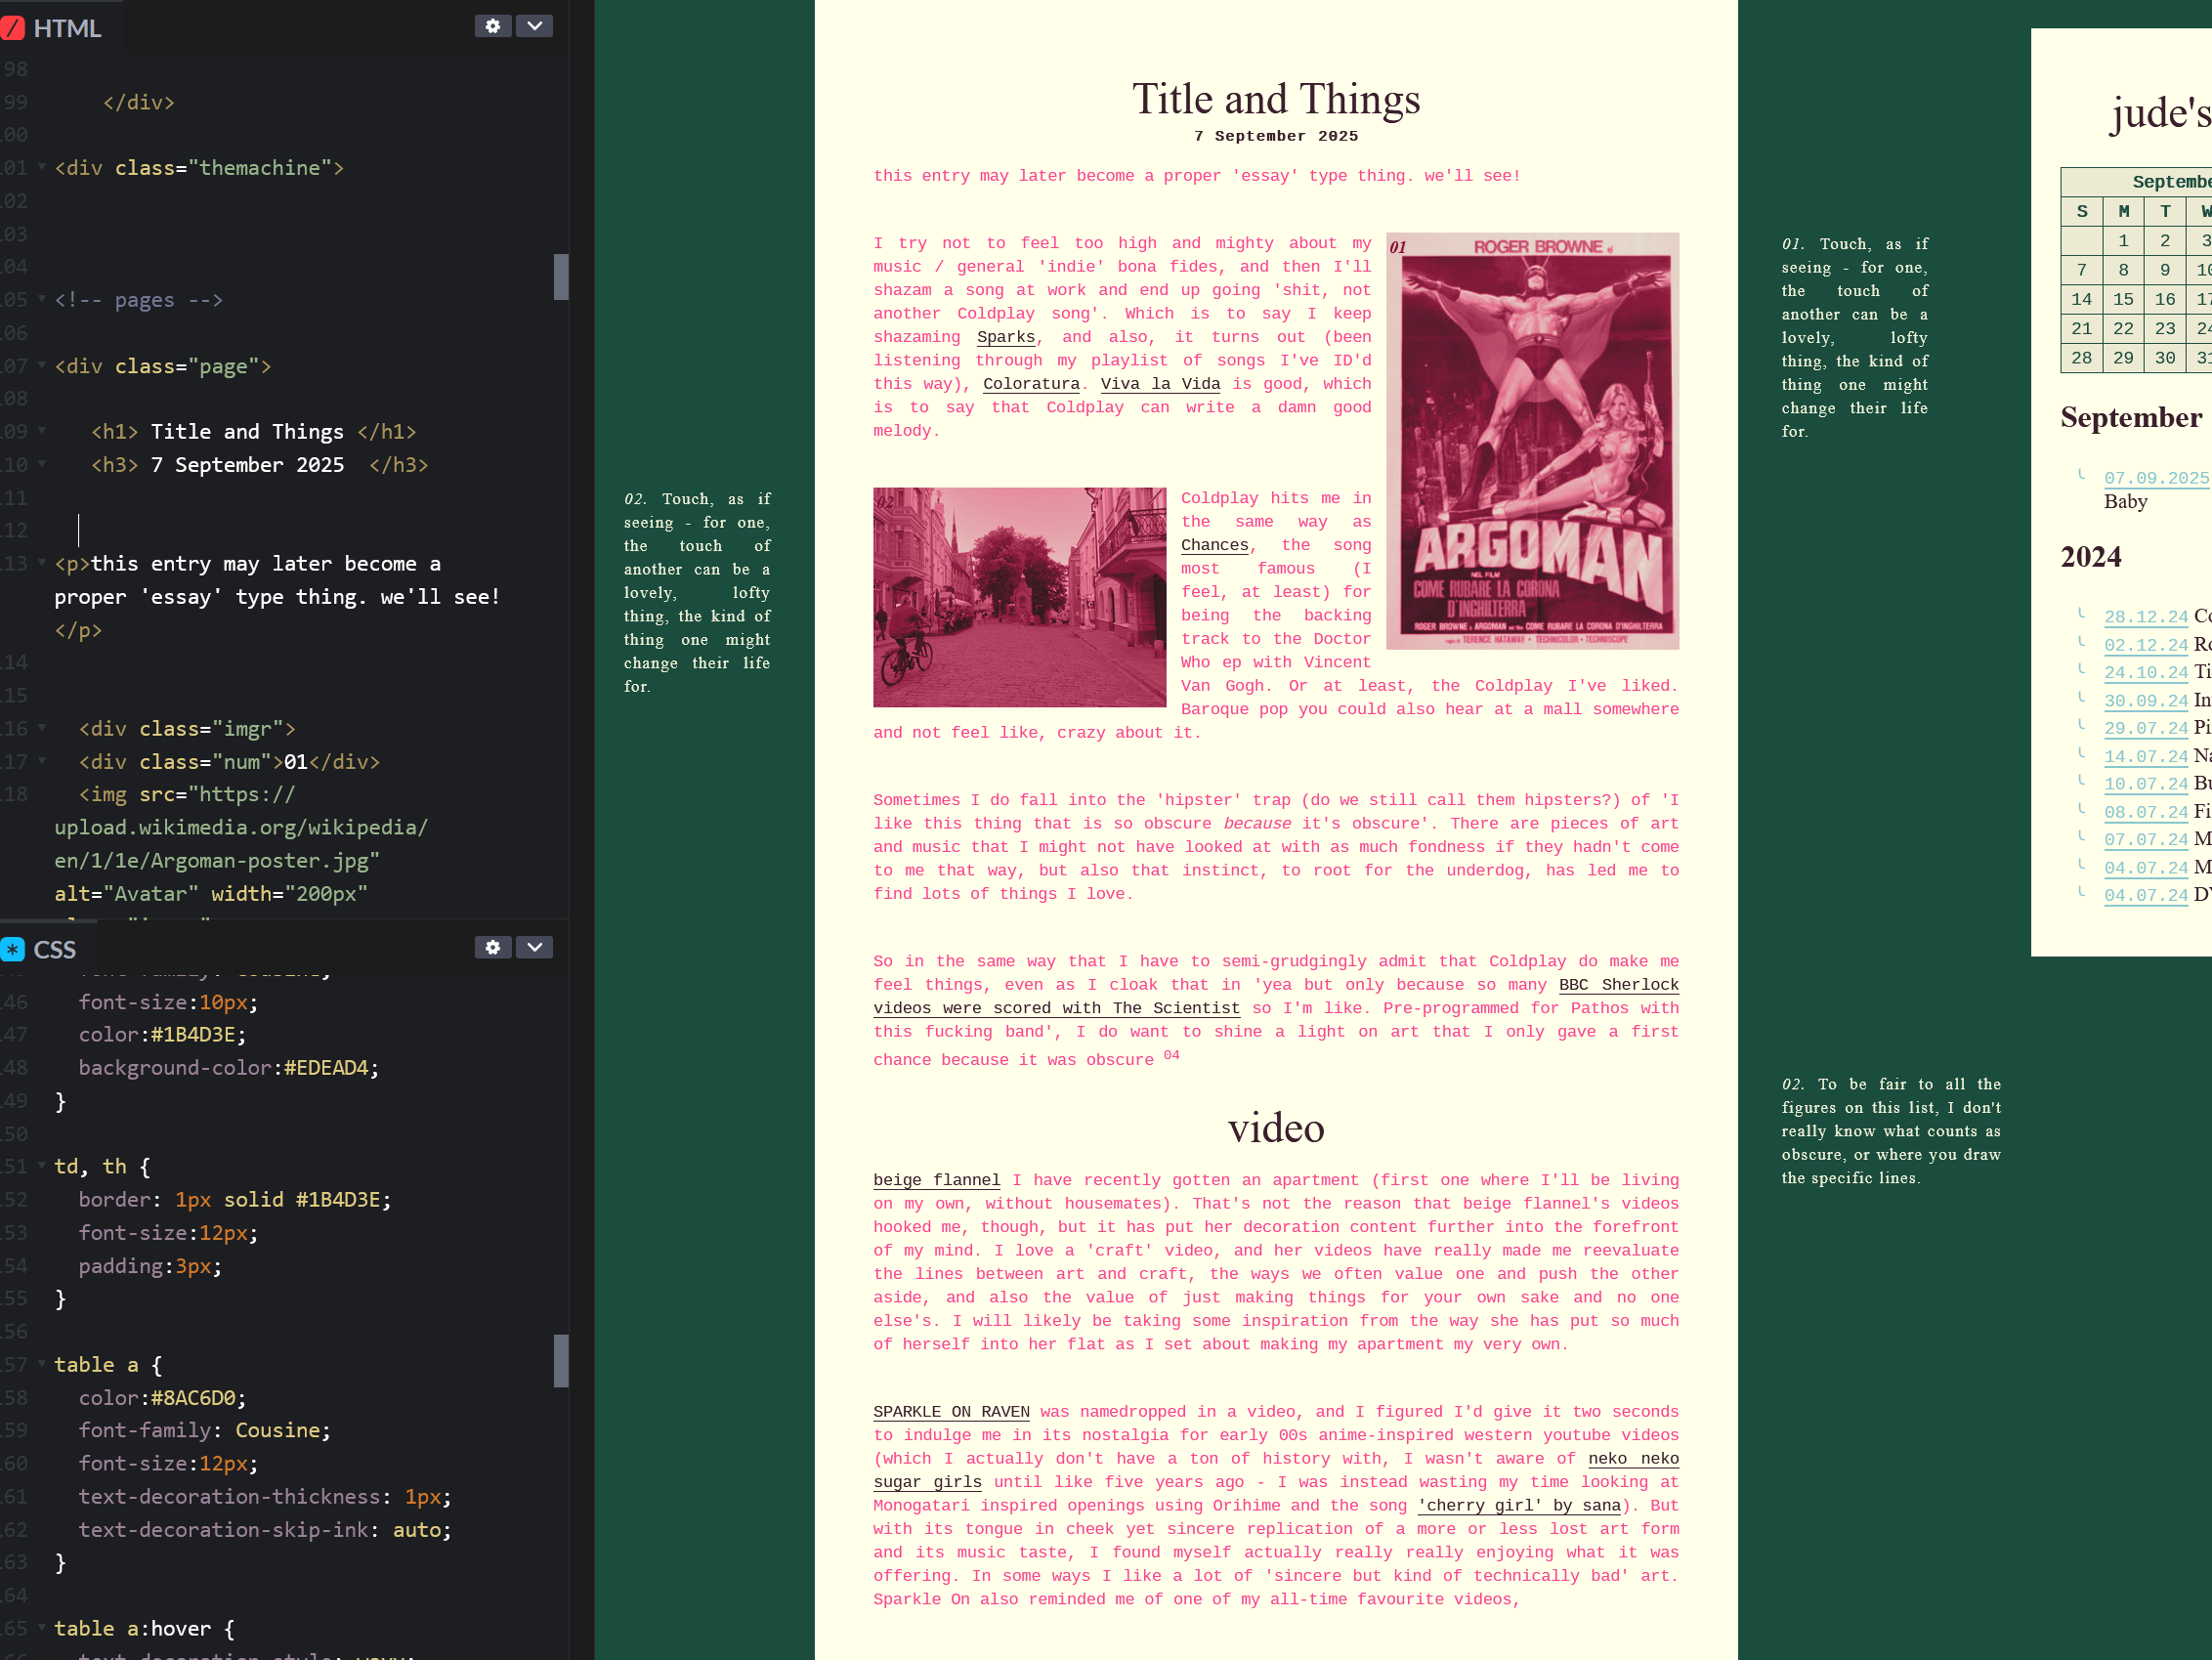Select the CSS panel tab
The image size is (2212, 1660).
[x=45, y=949]
